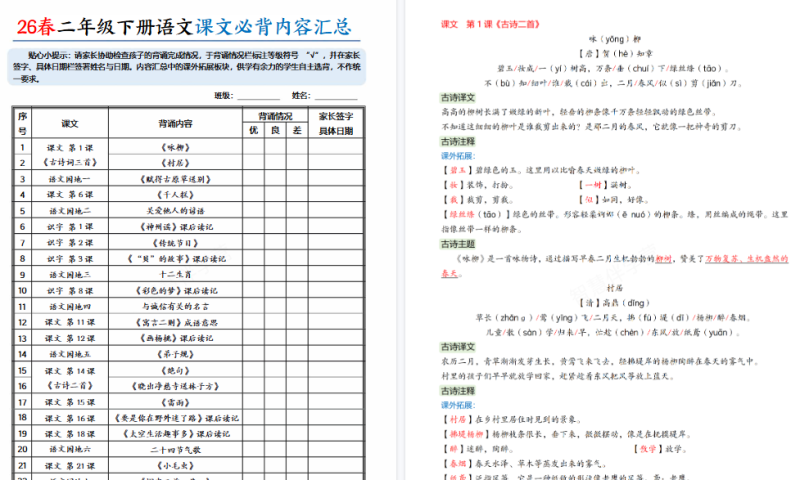
Task: Click table cell 《咏柳》 in row 1
Action: [x=175, y=147]
